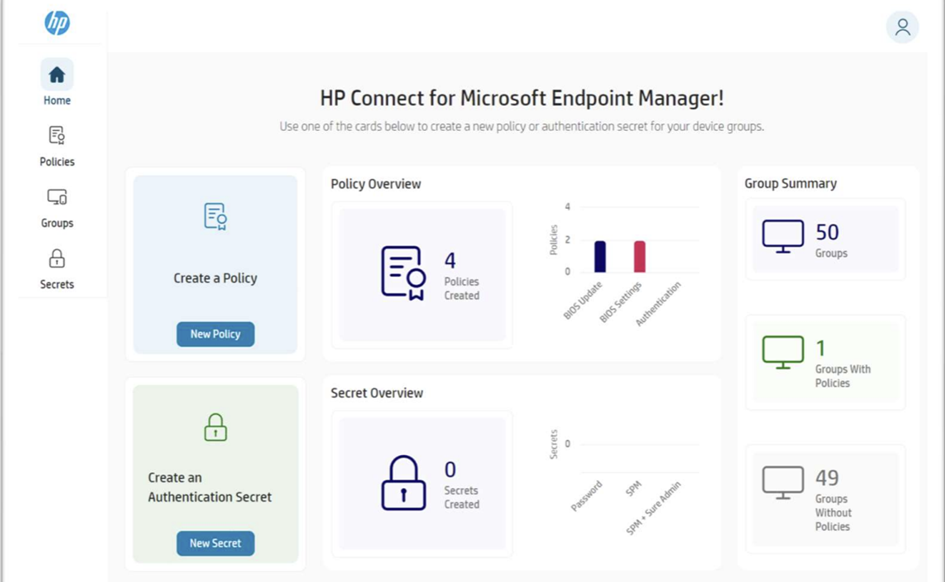The image size is (945, 582).
Task: Go to Home in sidebar
Action: [x=57, y=75]
